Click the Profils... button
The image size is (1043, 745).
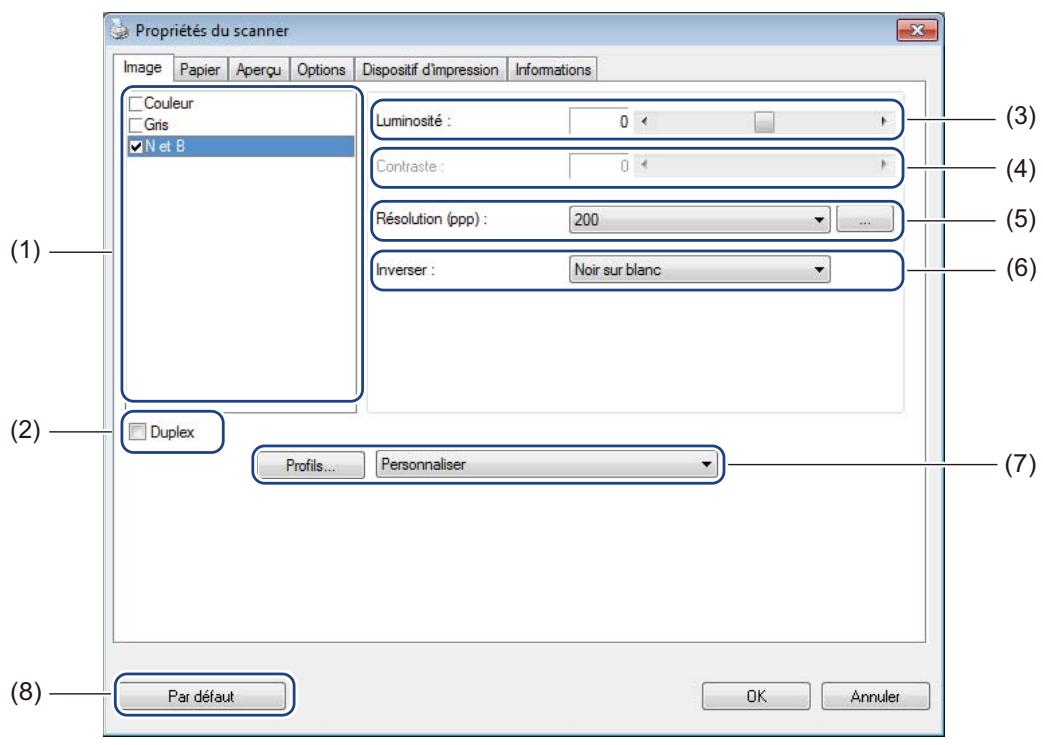click(x=311, y=465)
